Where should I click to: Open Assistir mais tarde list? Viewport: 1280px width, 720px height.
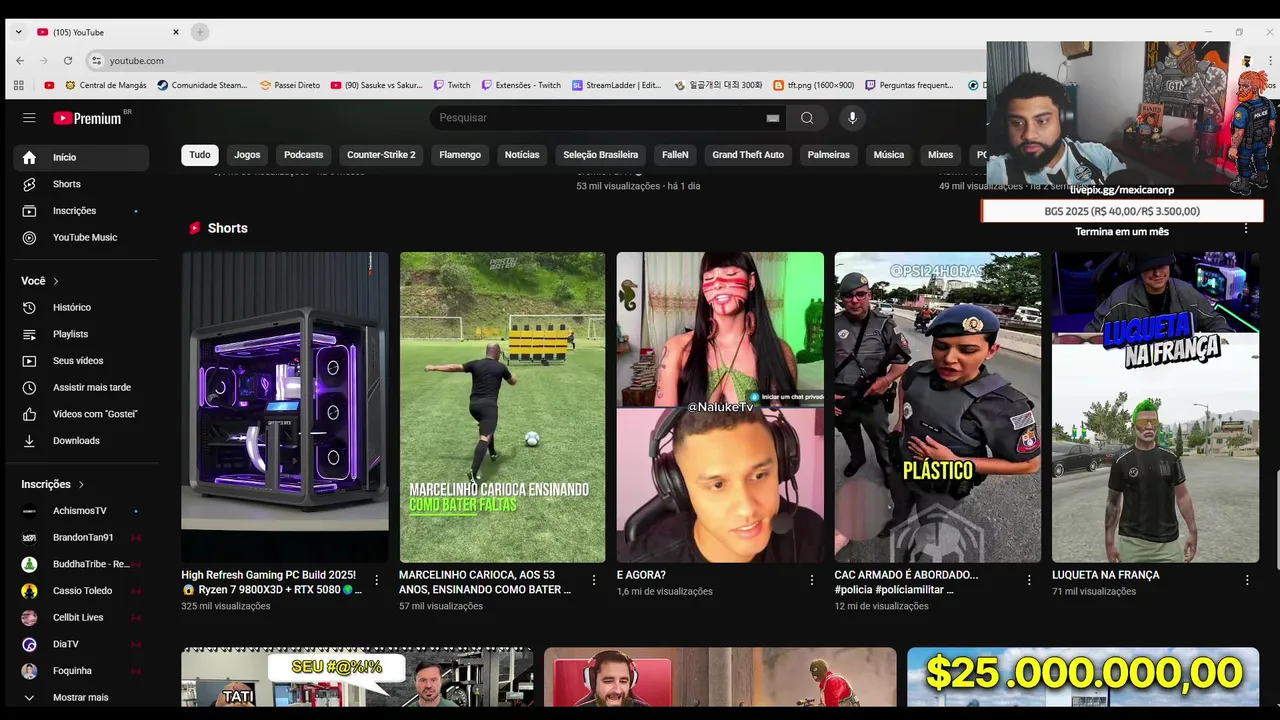(81, 387)
